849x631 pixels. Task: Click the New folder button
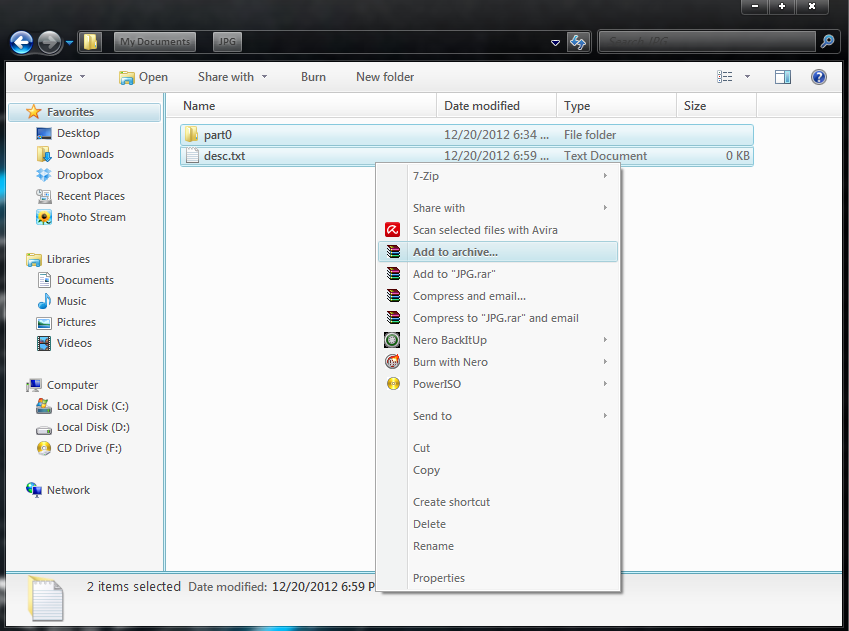pyautogui.click(x=385, y=77)
